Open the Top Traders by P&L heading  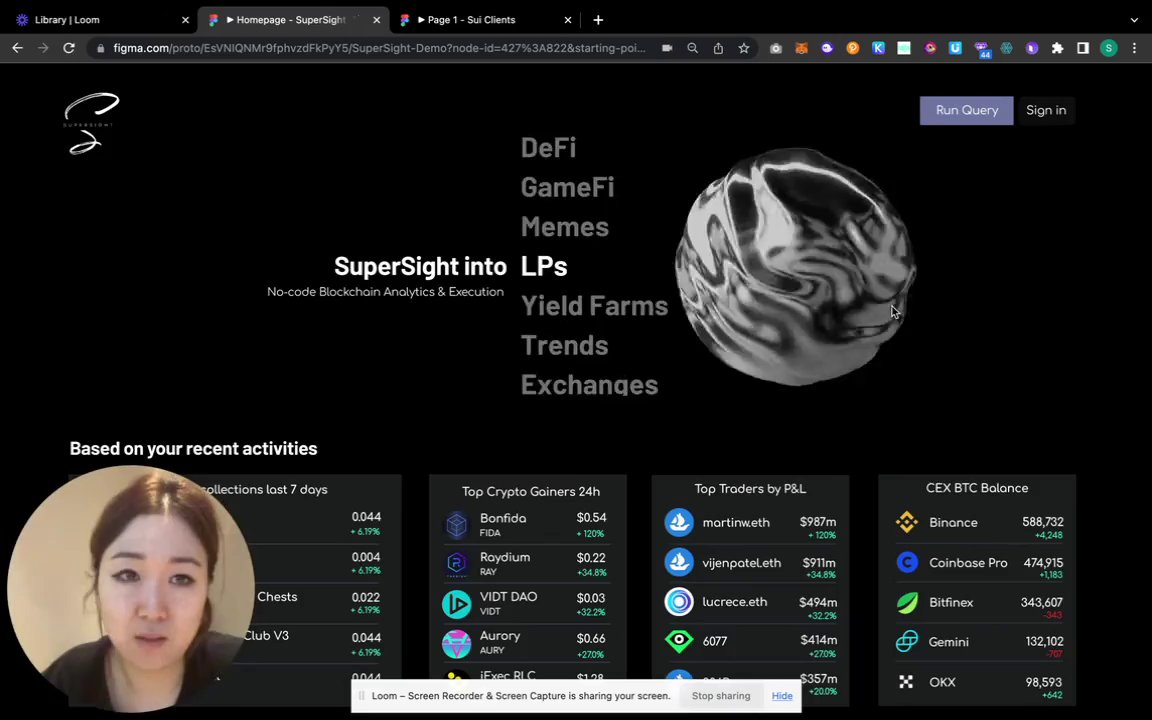[x=750, y=489]
